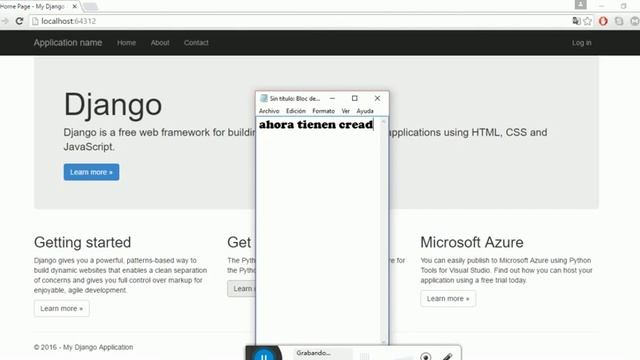The height and width of the screenshot is (360, 640).
Task: Bookmark this page with the star icon
Action: click(x=587, y=21)
